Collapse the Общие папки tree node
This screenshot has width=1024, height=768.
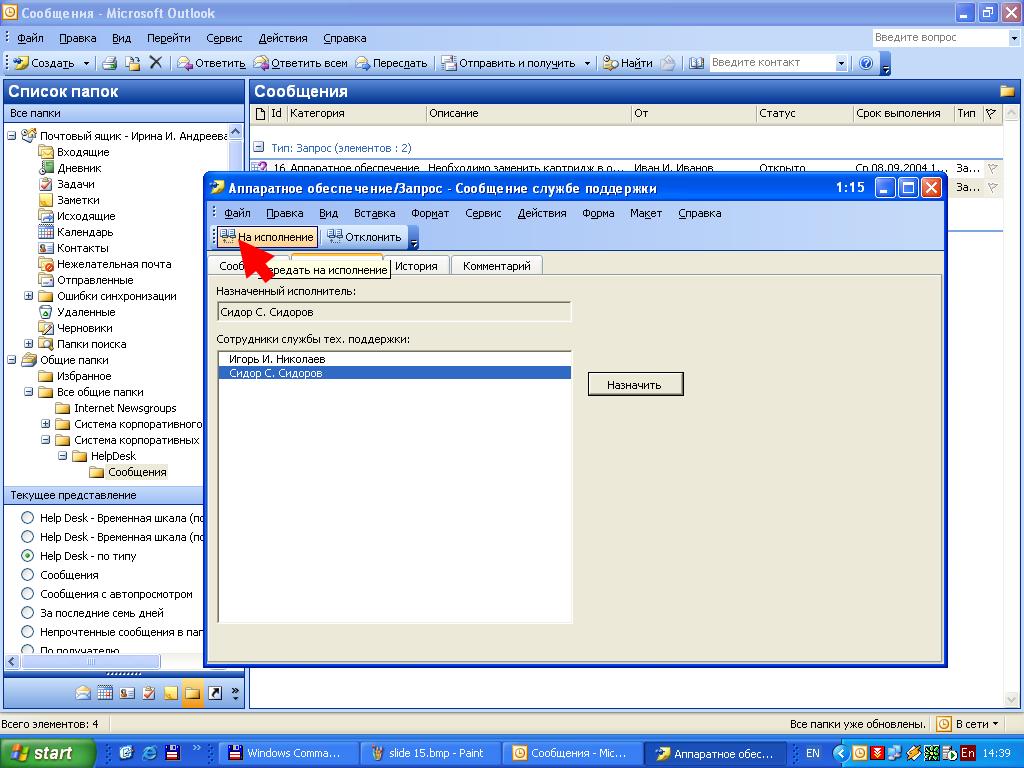click(12, 360)
